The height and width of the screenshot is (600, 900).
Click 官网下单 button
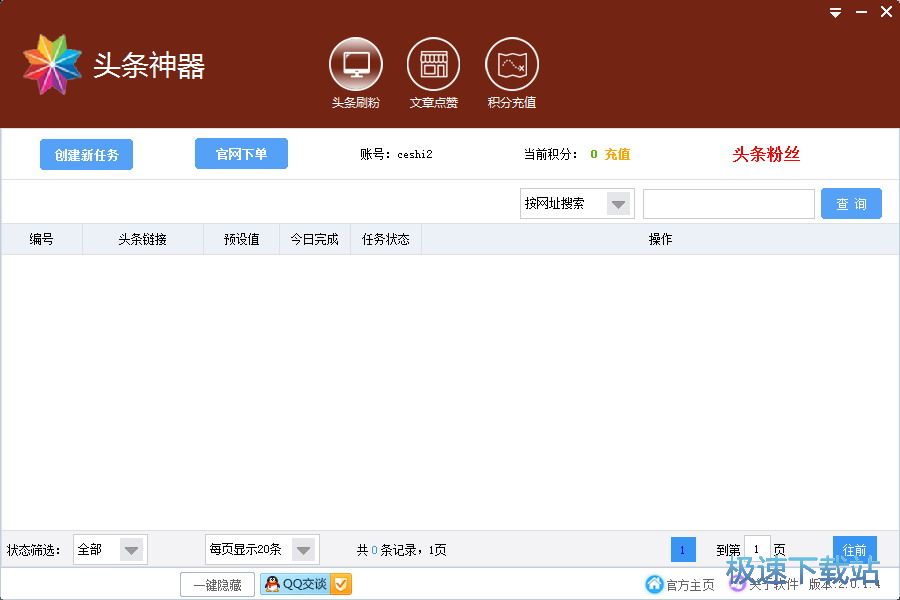coord(241,154)
